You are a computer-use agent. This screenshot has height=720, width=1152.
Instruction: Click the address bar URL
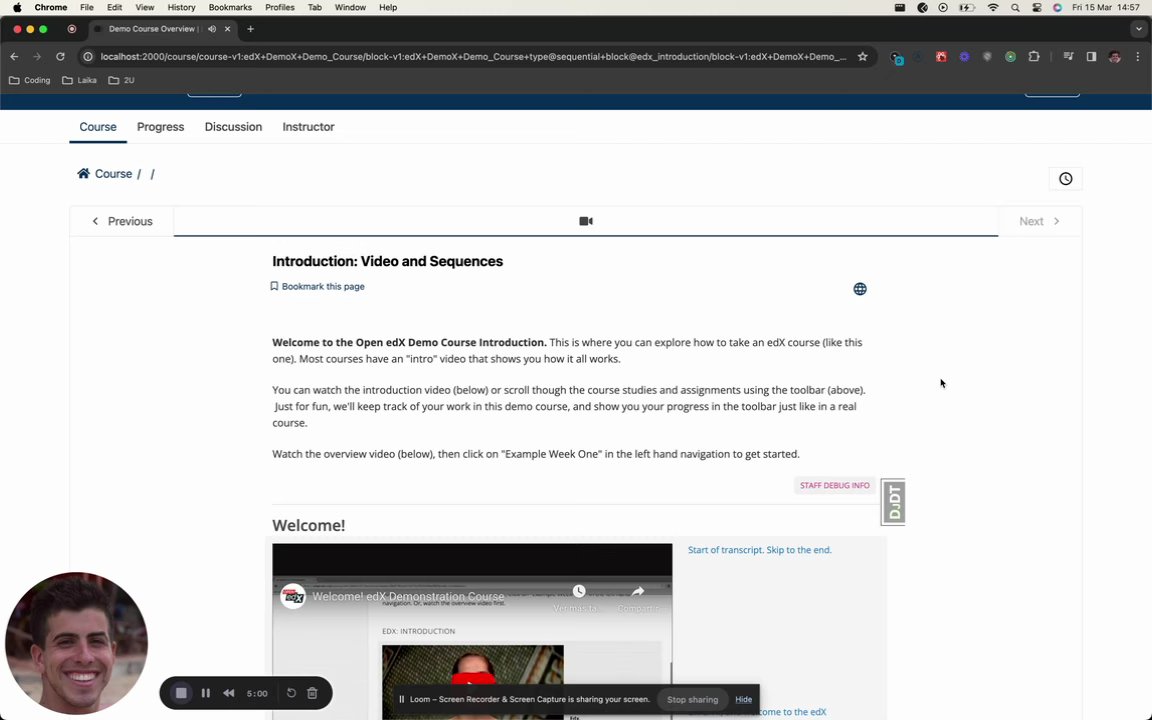coord(473,57)
